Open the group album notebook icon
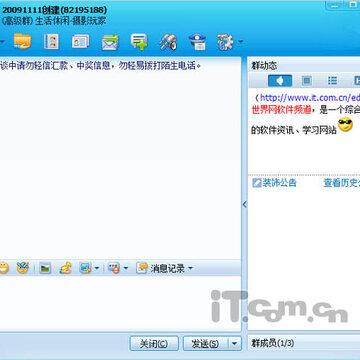Screen dimensions: 360x360 (51, 42)
